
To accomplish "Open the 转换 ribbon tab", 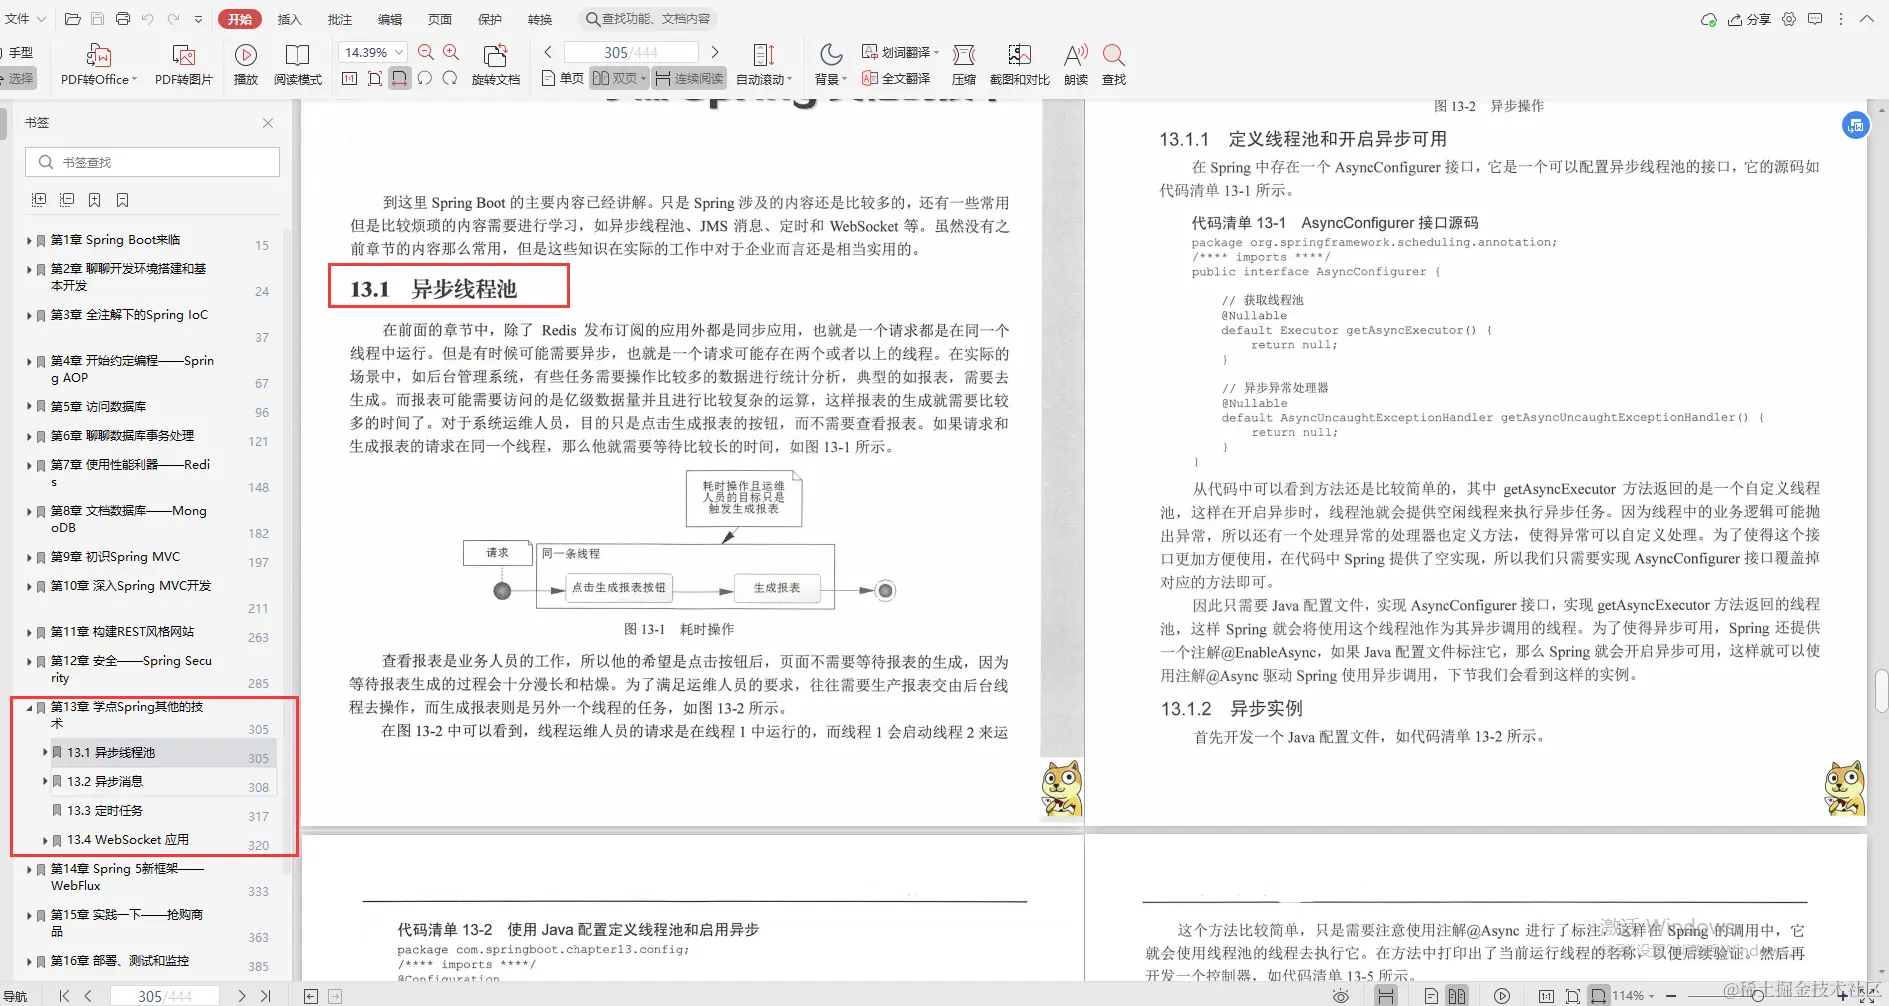I will tap(540, 18).
